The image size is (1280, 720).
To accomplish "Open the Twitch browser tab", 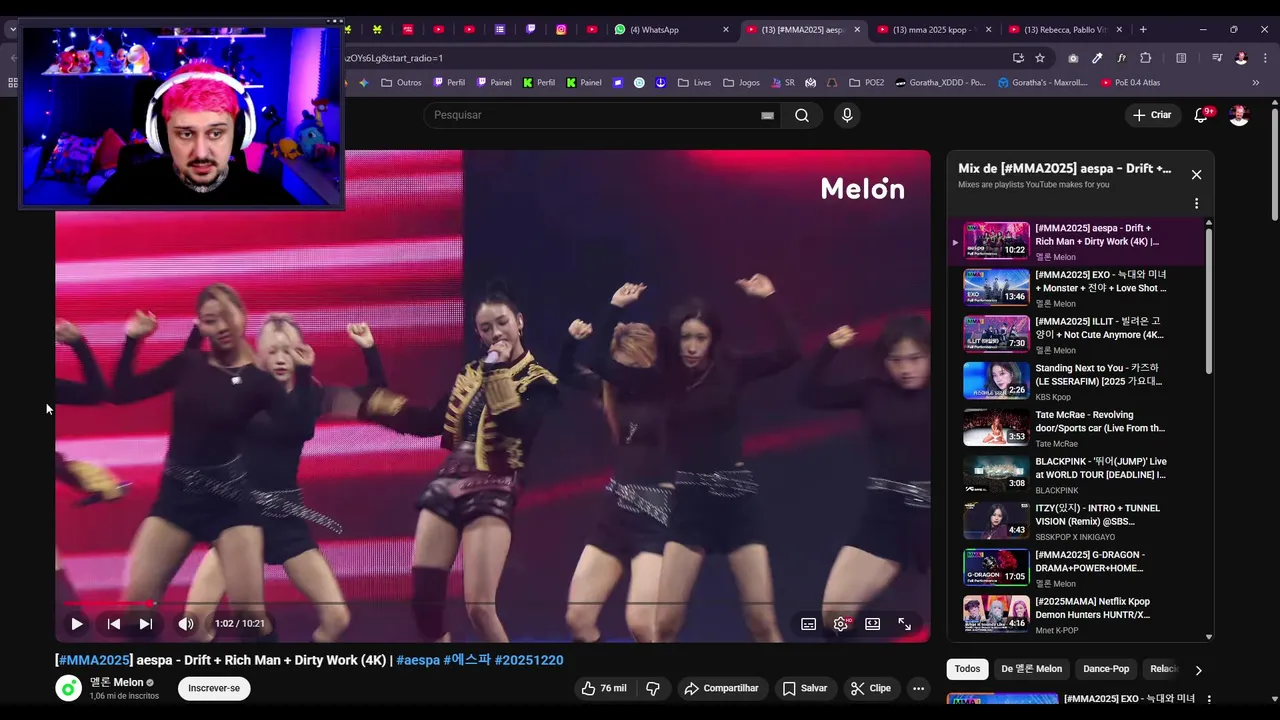I will click(x=530, y=30).
